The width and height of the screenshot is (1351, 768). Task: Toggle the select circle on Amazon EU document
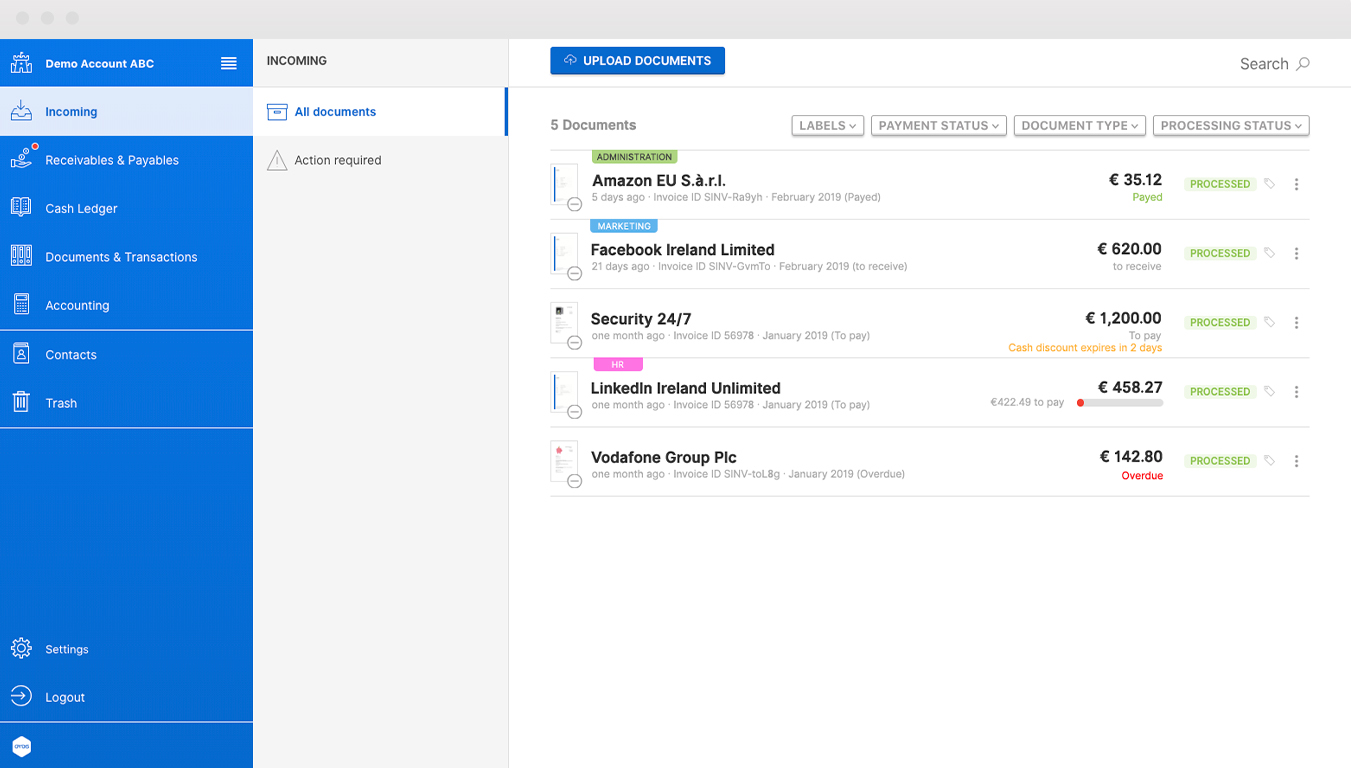pyautogui.click(x=574, y=205)
